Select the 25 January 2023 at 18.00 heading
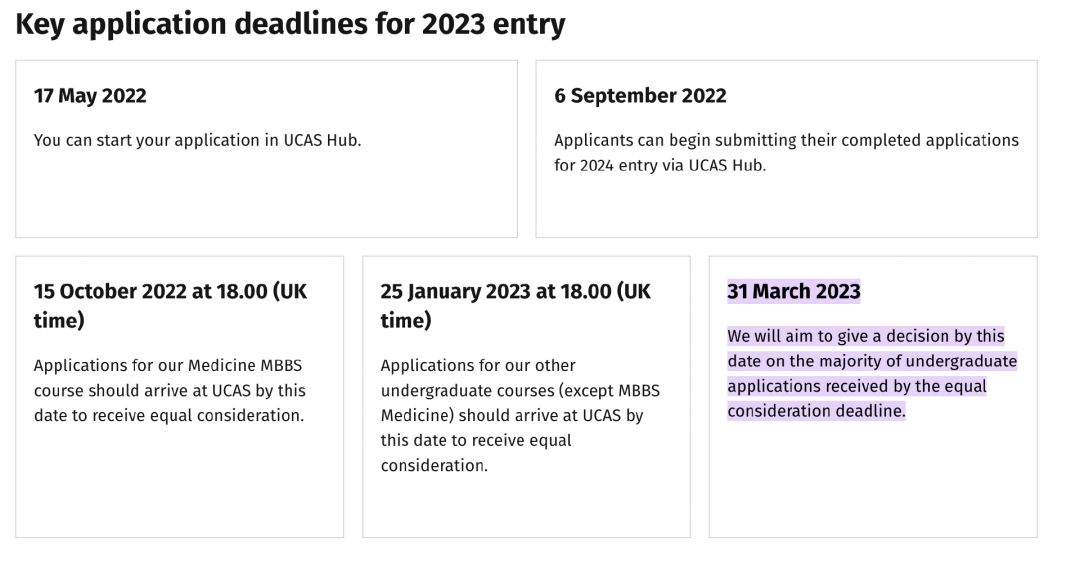The image size is (1080, 568). [x=515, y=306]
